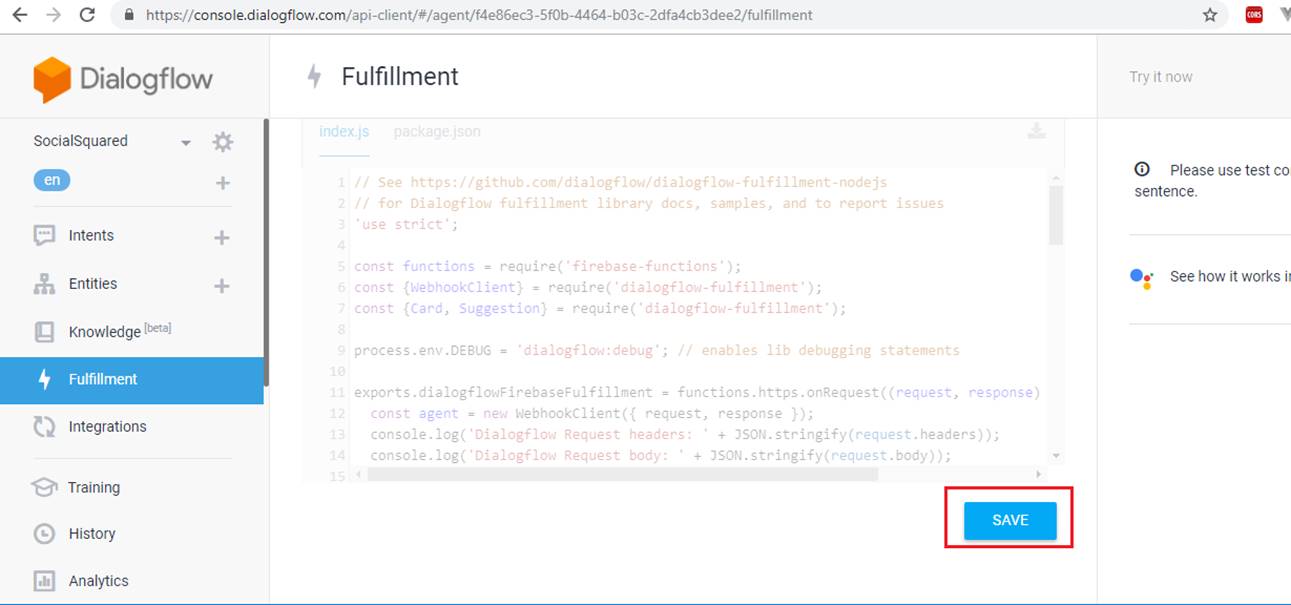Image resolution: width=1291 pixels, height=605 pixels.
Task: Open the Integrations page
Action: point(107,427)
